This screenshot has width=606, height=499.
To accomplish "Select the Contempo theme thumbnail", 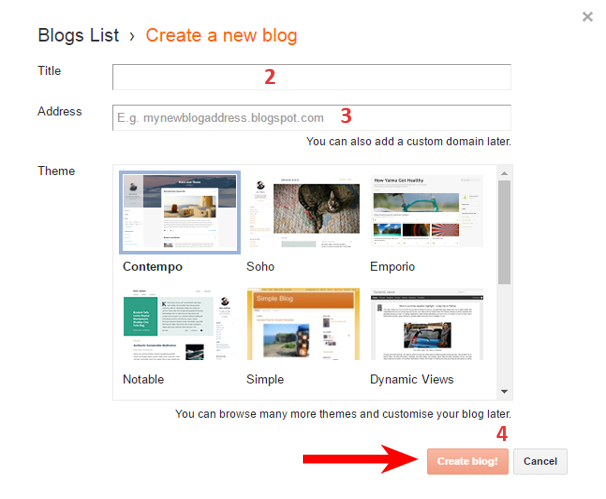I will [x=180, y=212].
